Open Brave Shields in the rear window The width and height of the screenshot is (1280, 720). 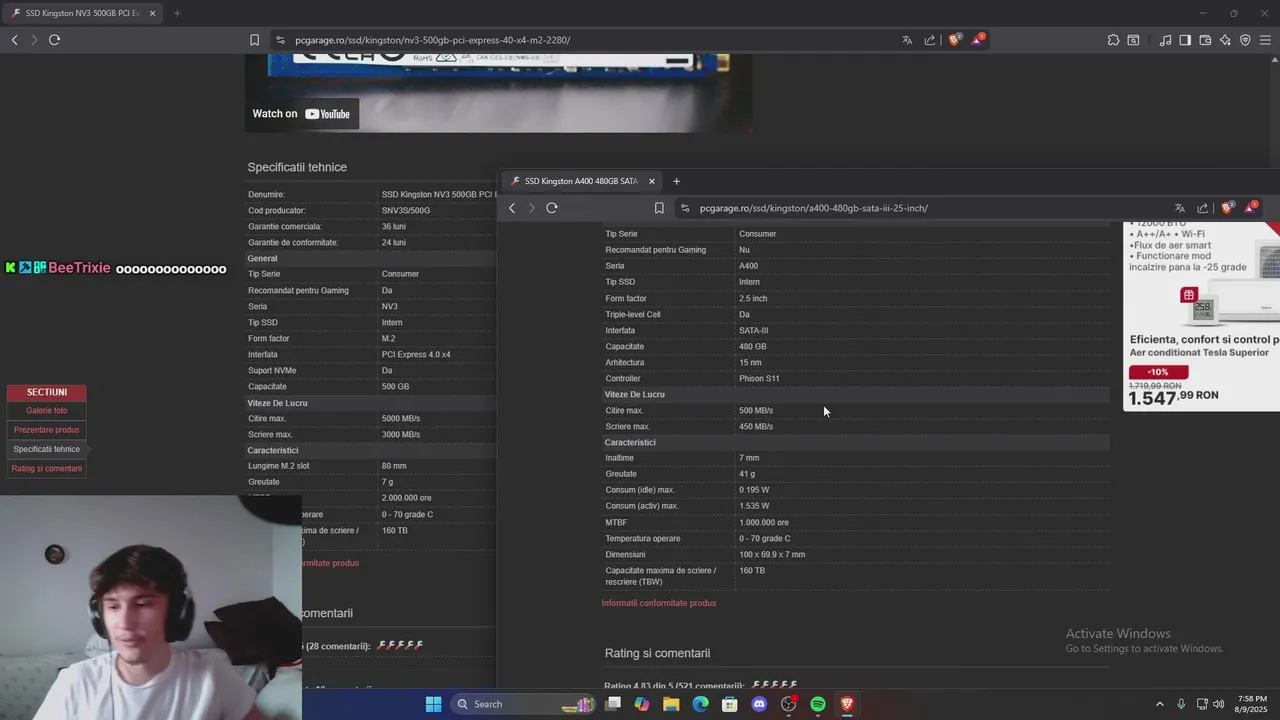coord(954,40)
